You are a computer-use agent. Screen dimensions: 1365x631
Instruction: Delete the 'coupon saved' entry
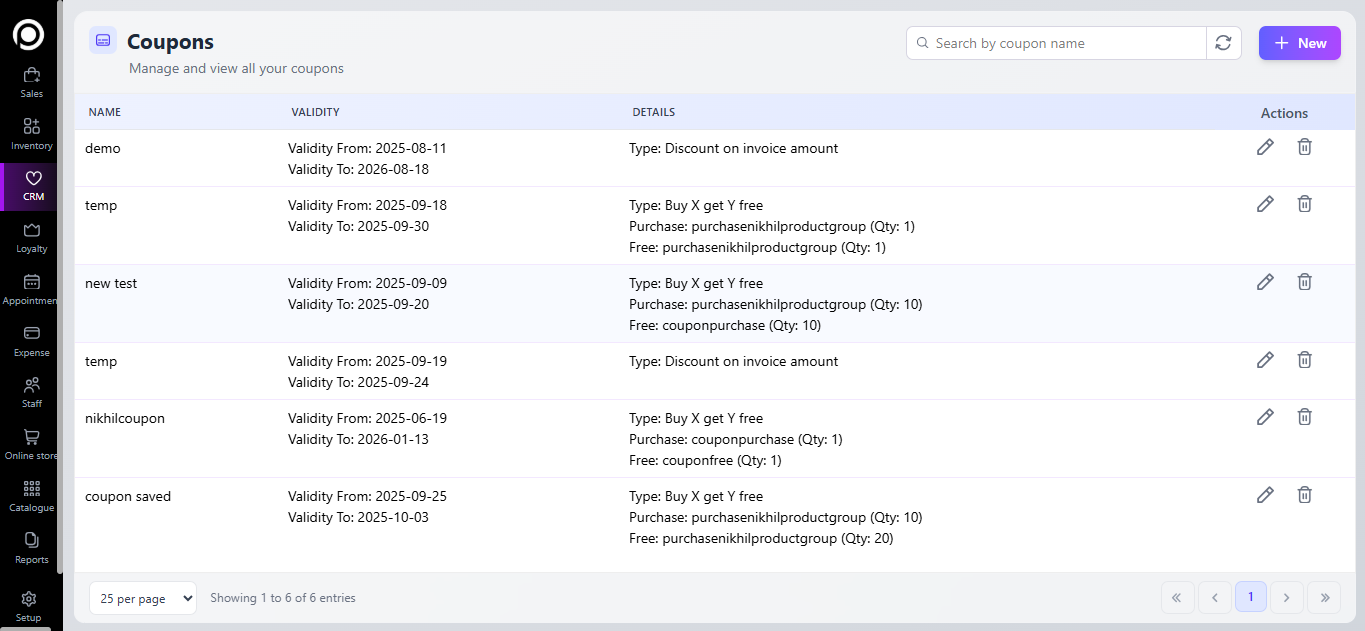click(x=1304, y=495)
